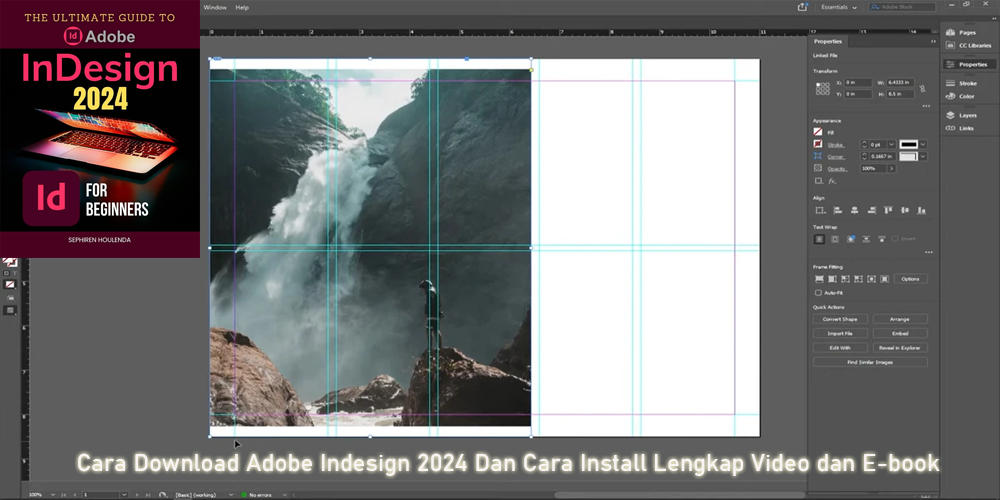Viewport: 1000px width, 500px height.
Task: Click the reference point locator grid
Action: (823, 89)
